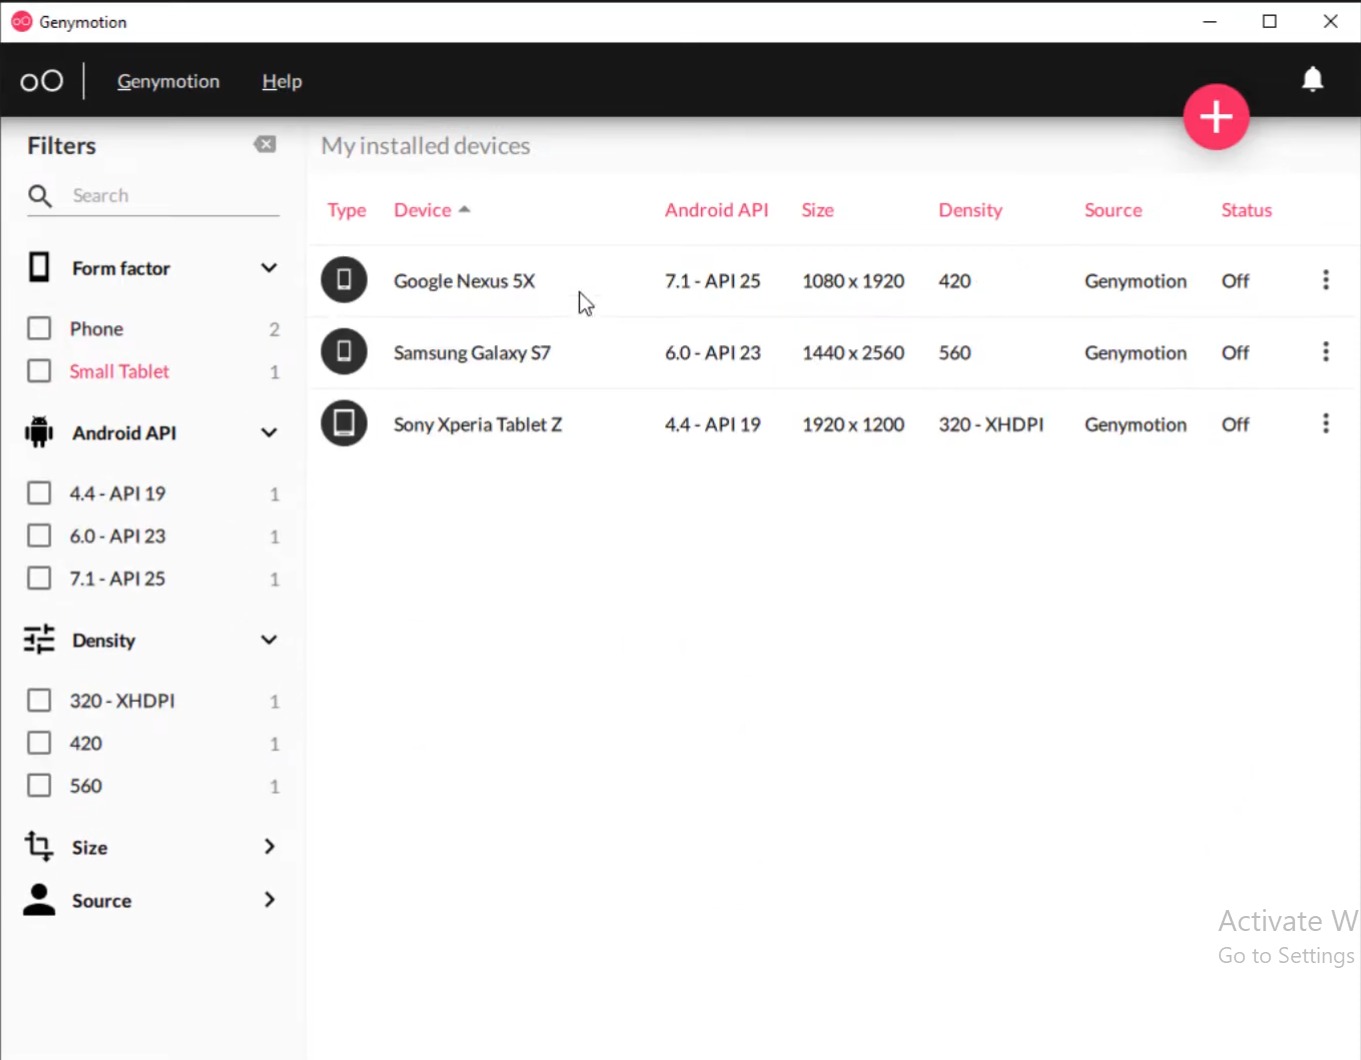1361x1060 pixels.
Task: Enable the Phone form factor checkbox
Action: coord(39,329)
